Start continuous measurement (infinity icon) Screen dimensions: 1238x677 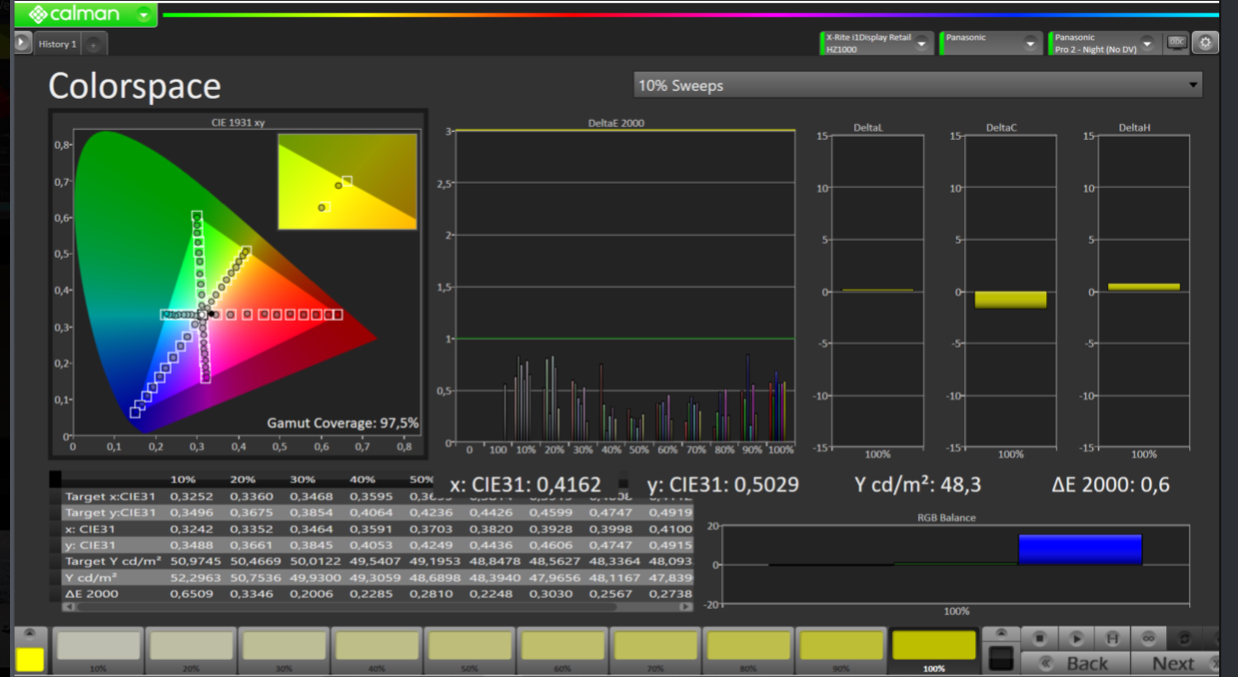click(1149, 637)
